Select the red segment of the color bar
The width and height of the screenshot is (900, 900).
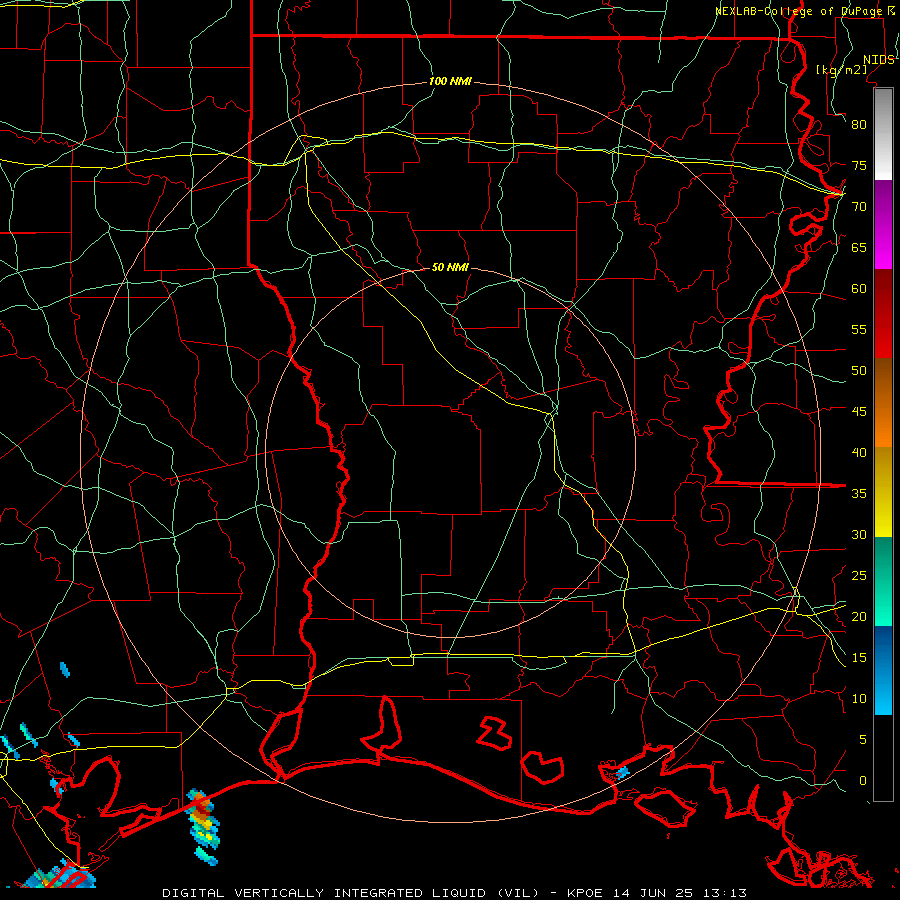click(x=883, y=314)
